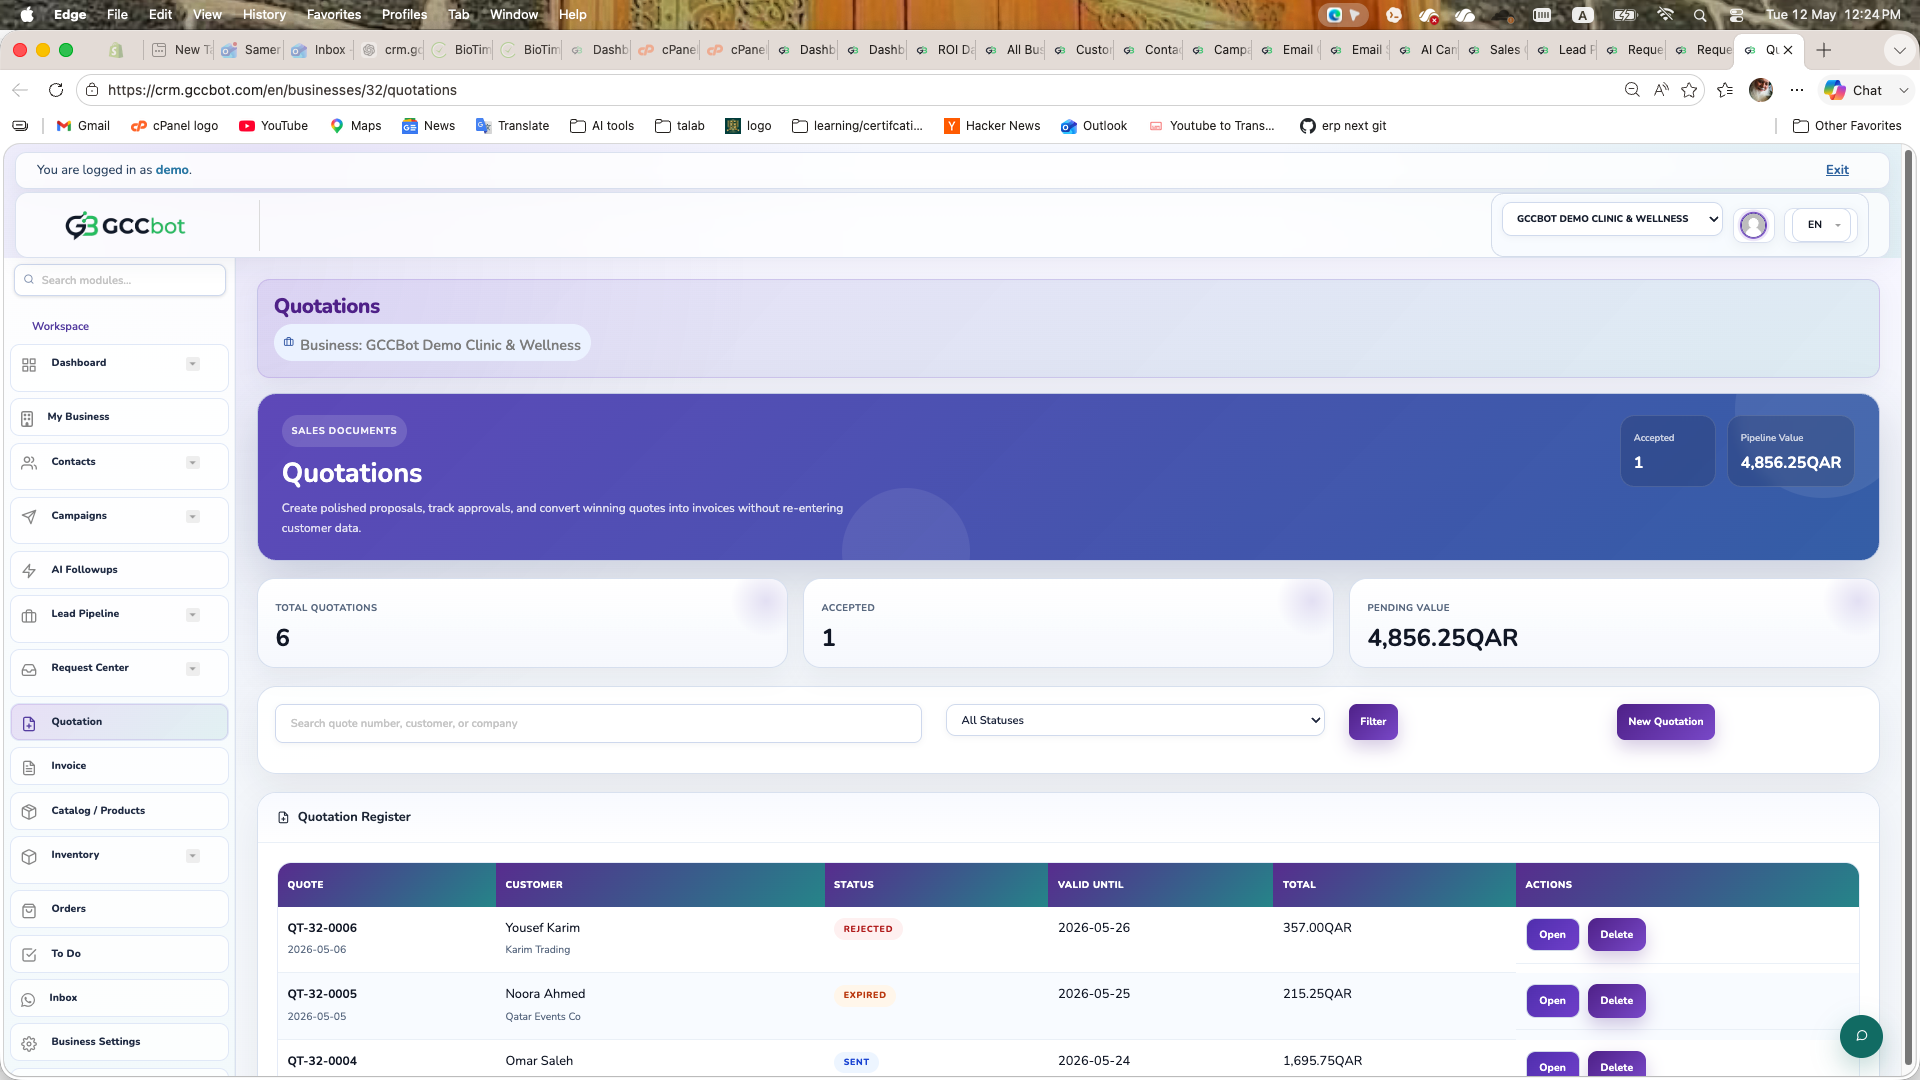Expand the Contacts submenu chevron
The width and height of the screenshot is (1920, 1080).
193,463
